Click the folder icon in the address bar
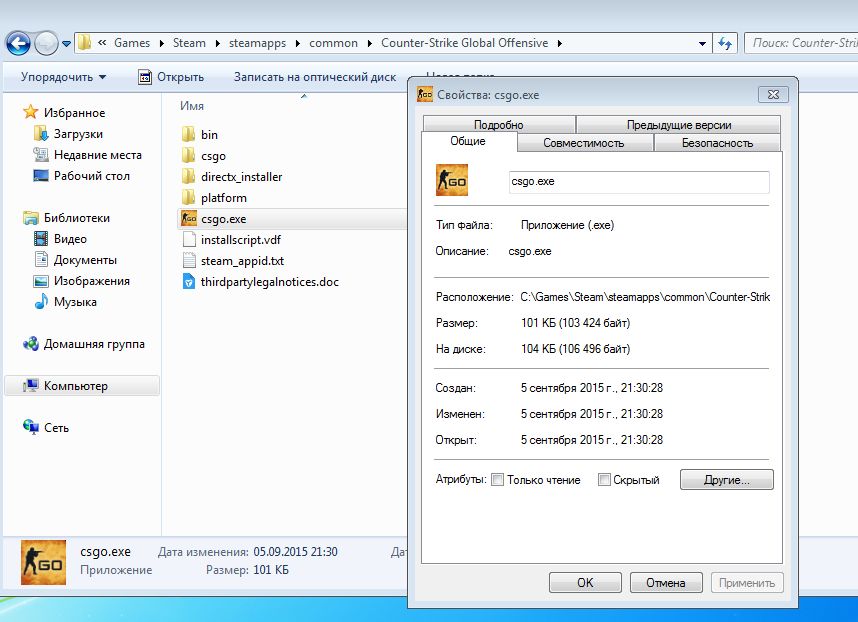858x622 pixels. (84, 43)
